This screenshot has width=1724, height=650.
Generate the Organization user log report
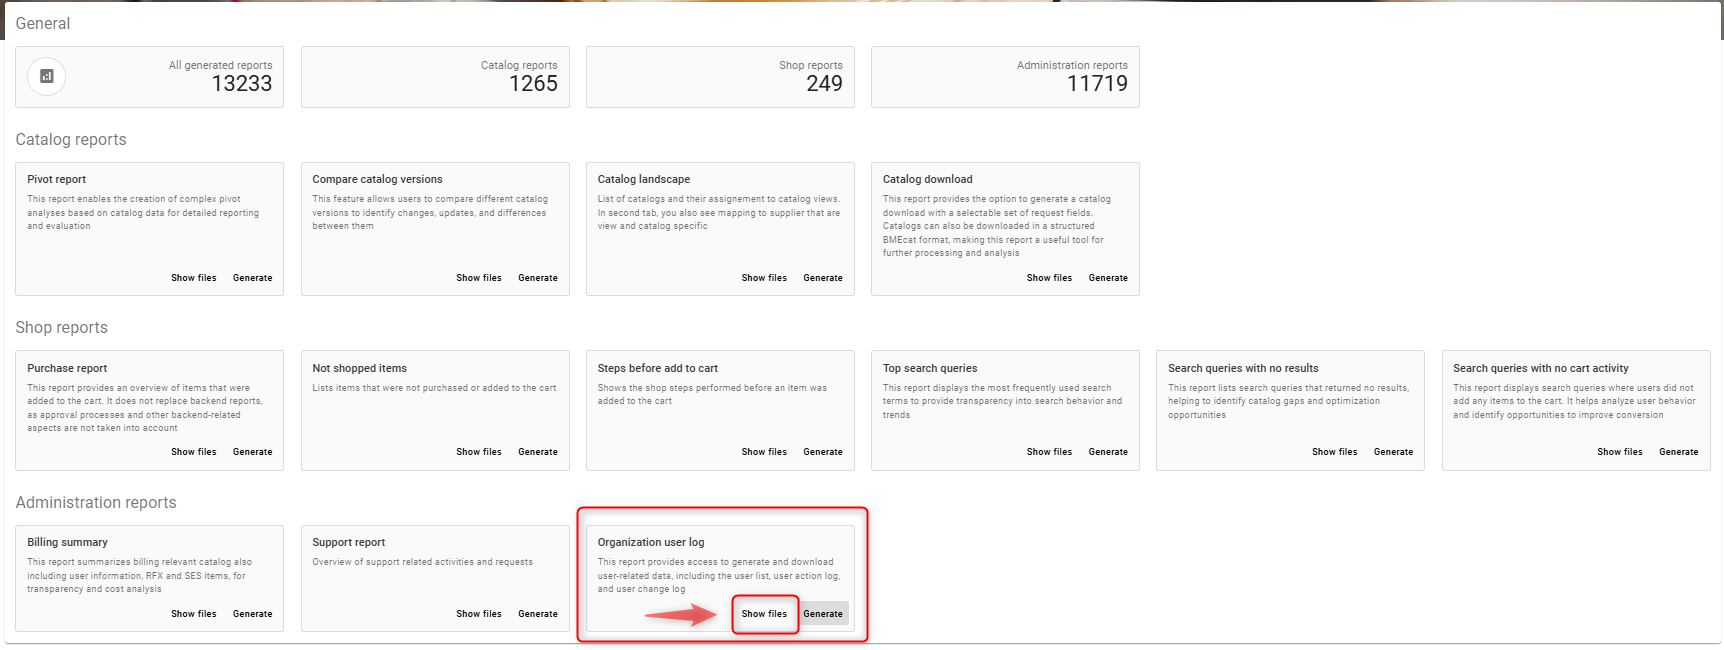(823, 614)
